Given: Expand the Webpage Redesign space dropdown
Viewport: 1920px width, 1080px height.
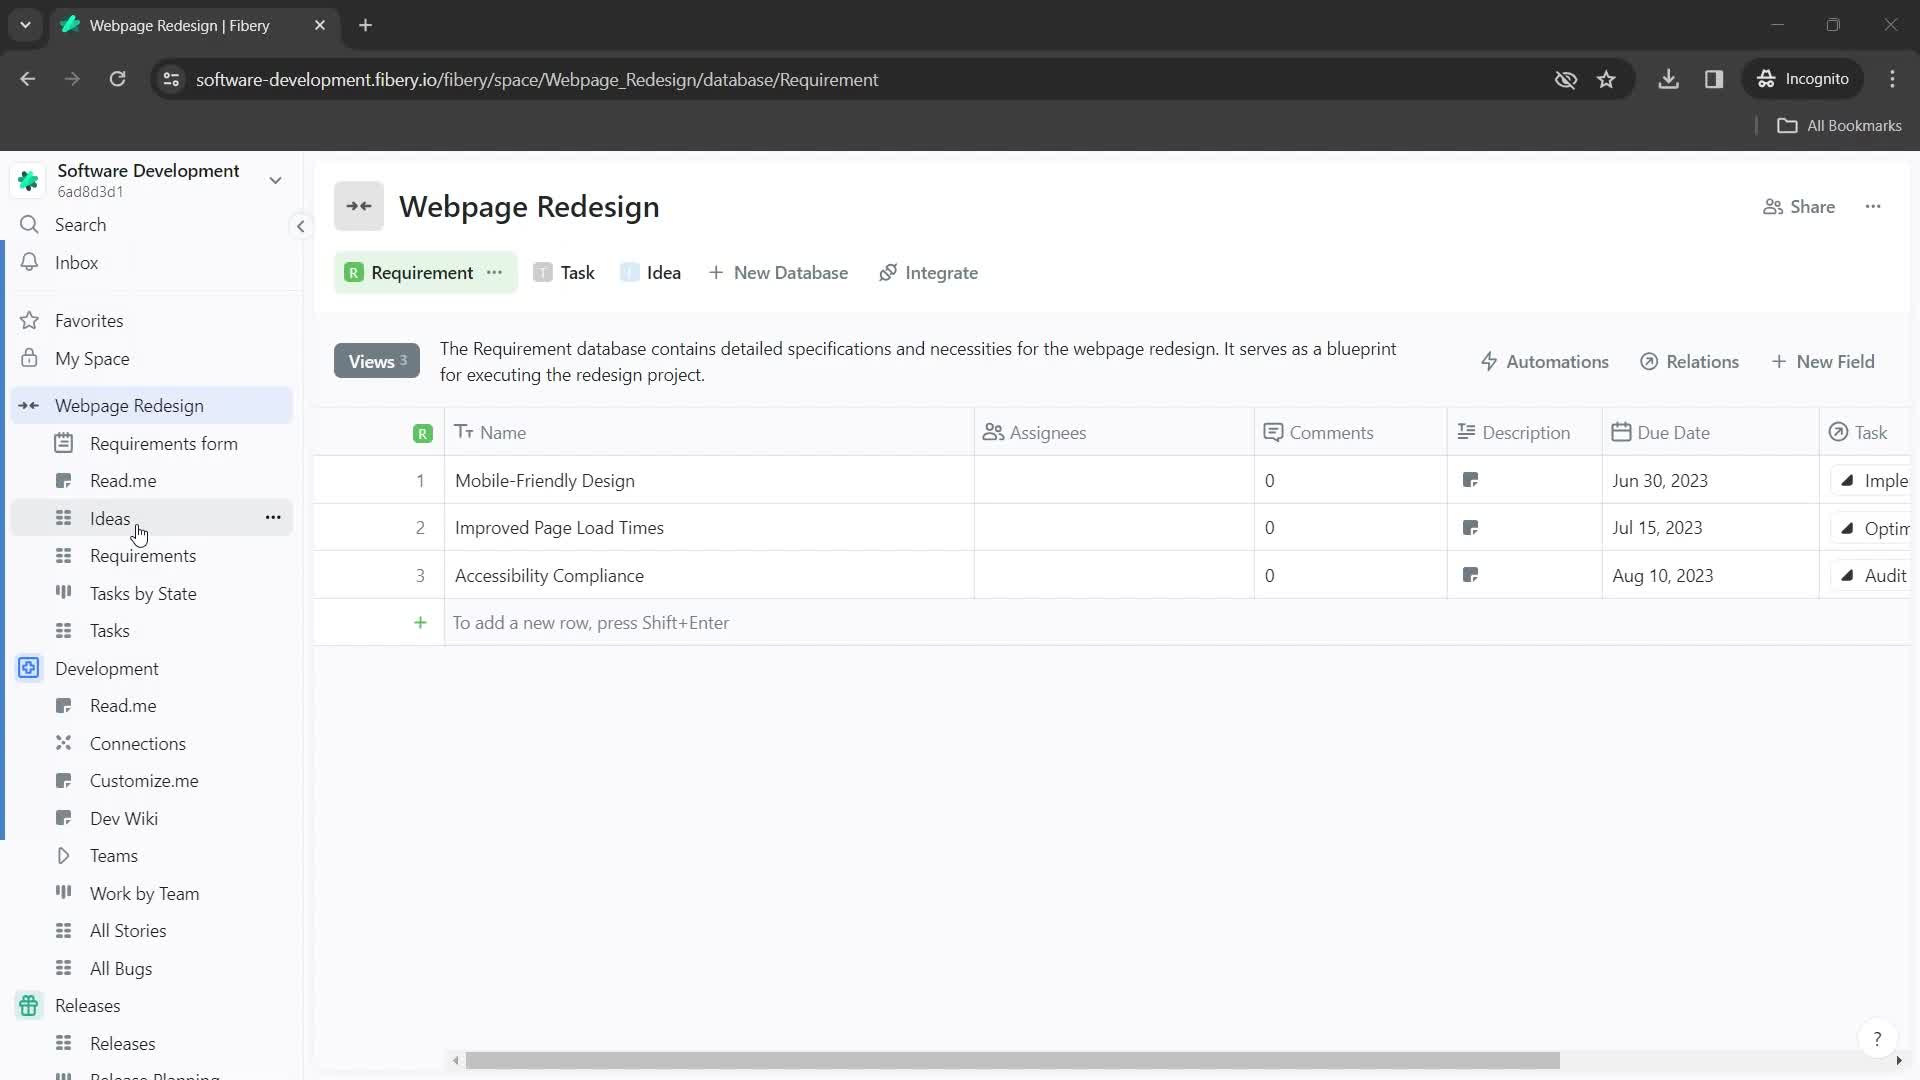Looking at the screenshot, I should [x=28, y=405].
